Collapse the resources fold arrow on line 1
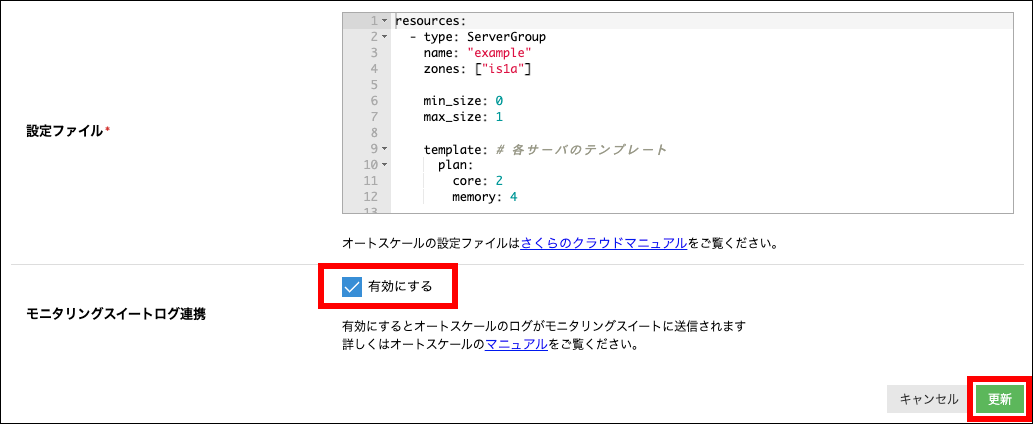 [x=383, y=21]
